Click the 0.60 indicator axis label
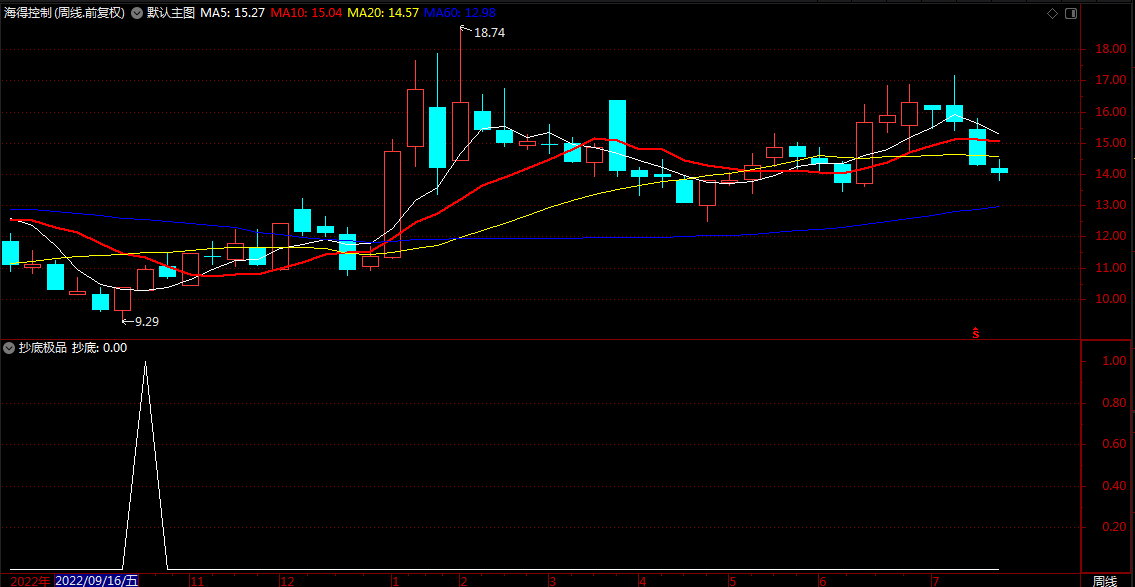 tap(1113, 444)
